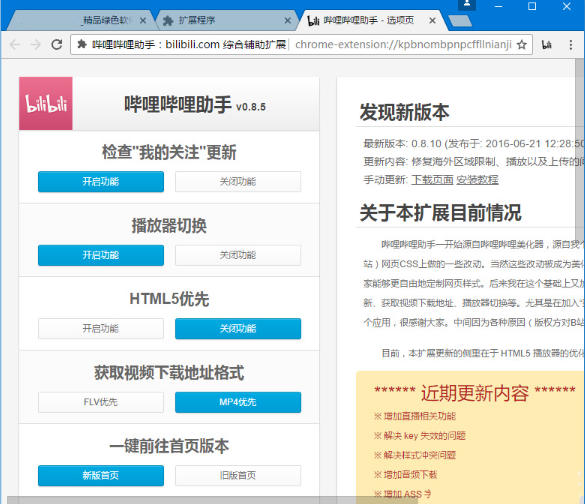Click the 发现新版本 heading
Image resolution: width=585 pixels, height=504 pixels.
click(404, 112)
